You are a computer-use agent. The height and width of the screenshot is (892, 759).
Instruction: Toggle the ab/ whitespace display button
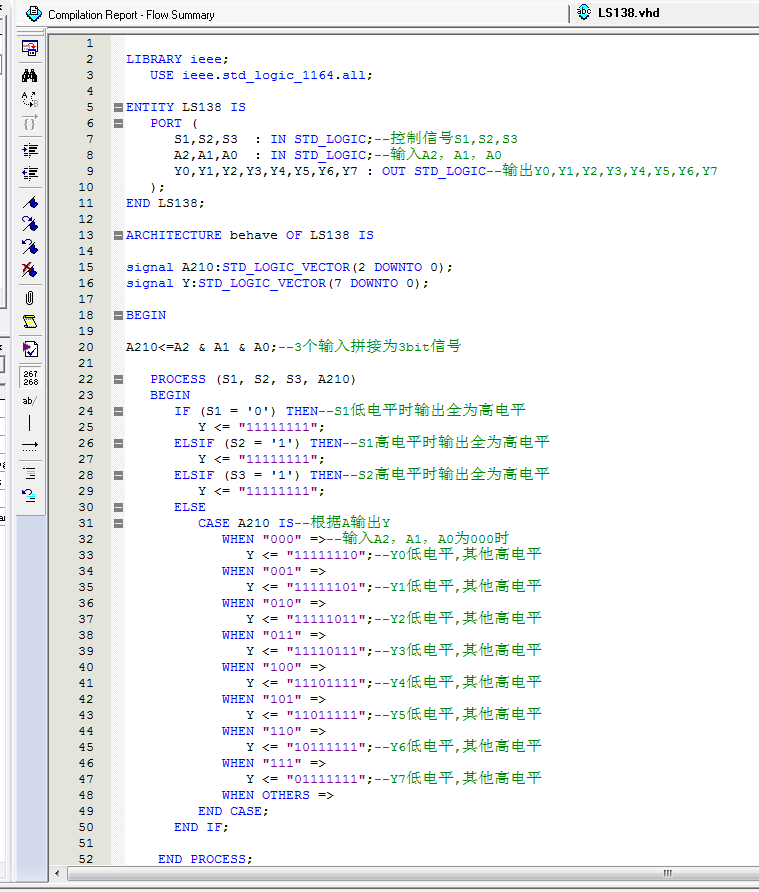point(30,400)
